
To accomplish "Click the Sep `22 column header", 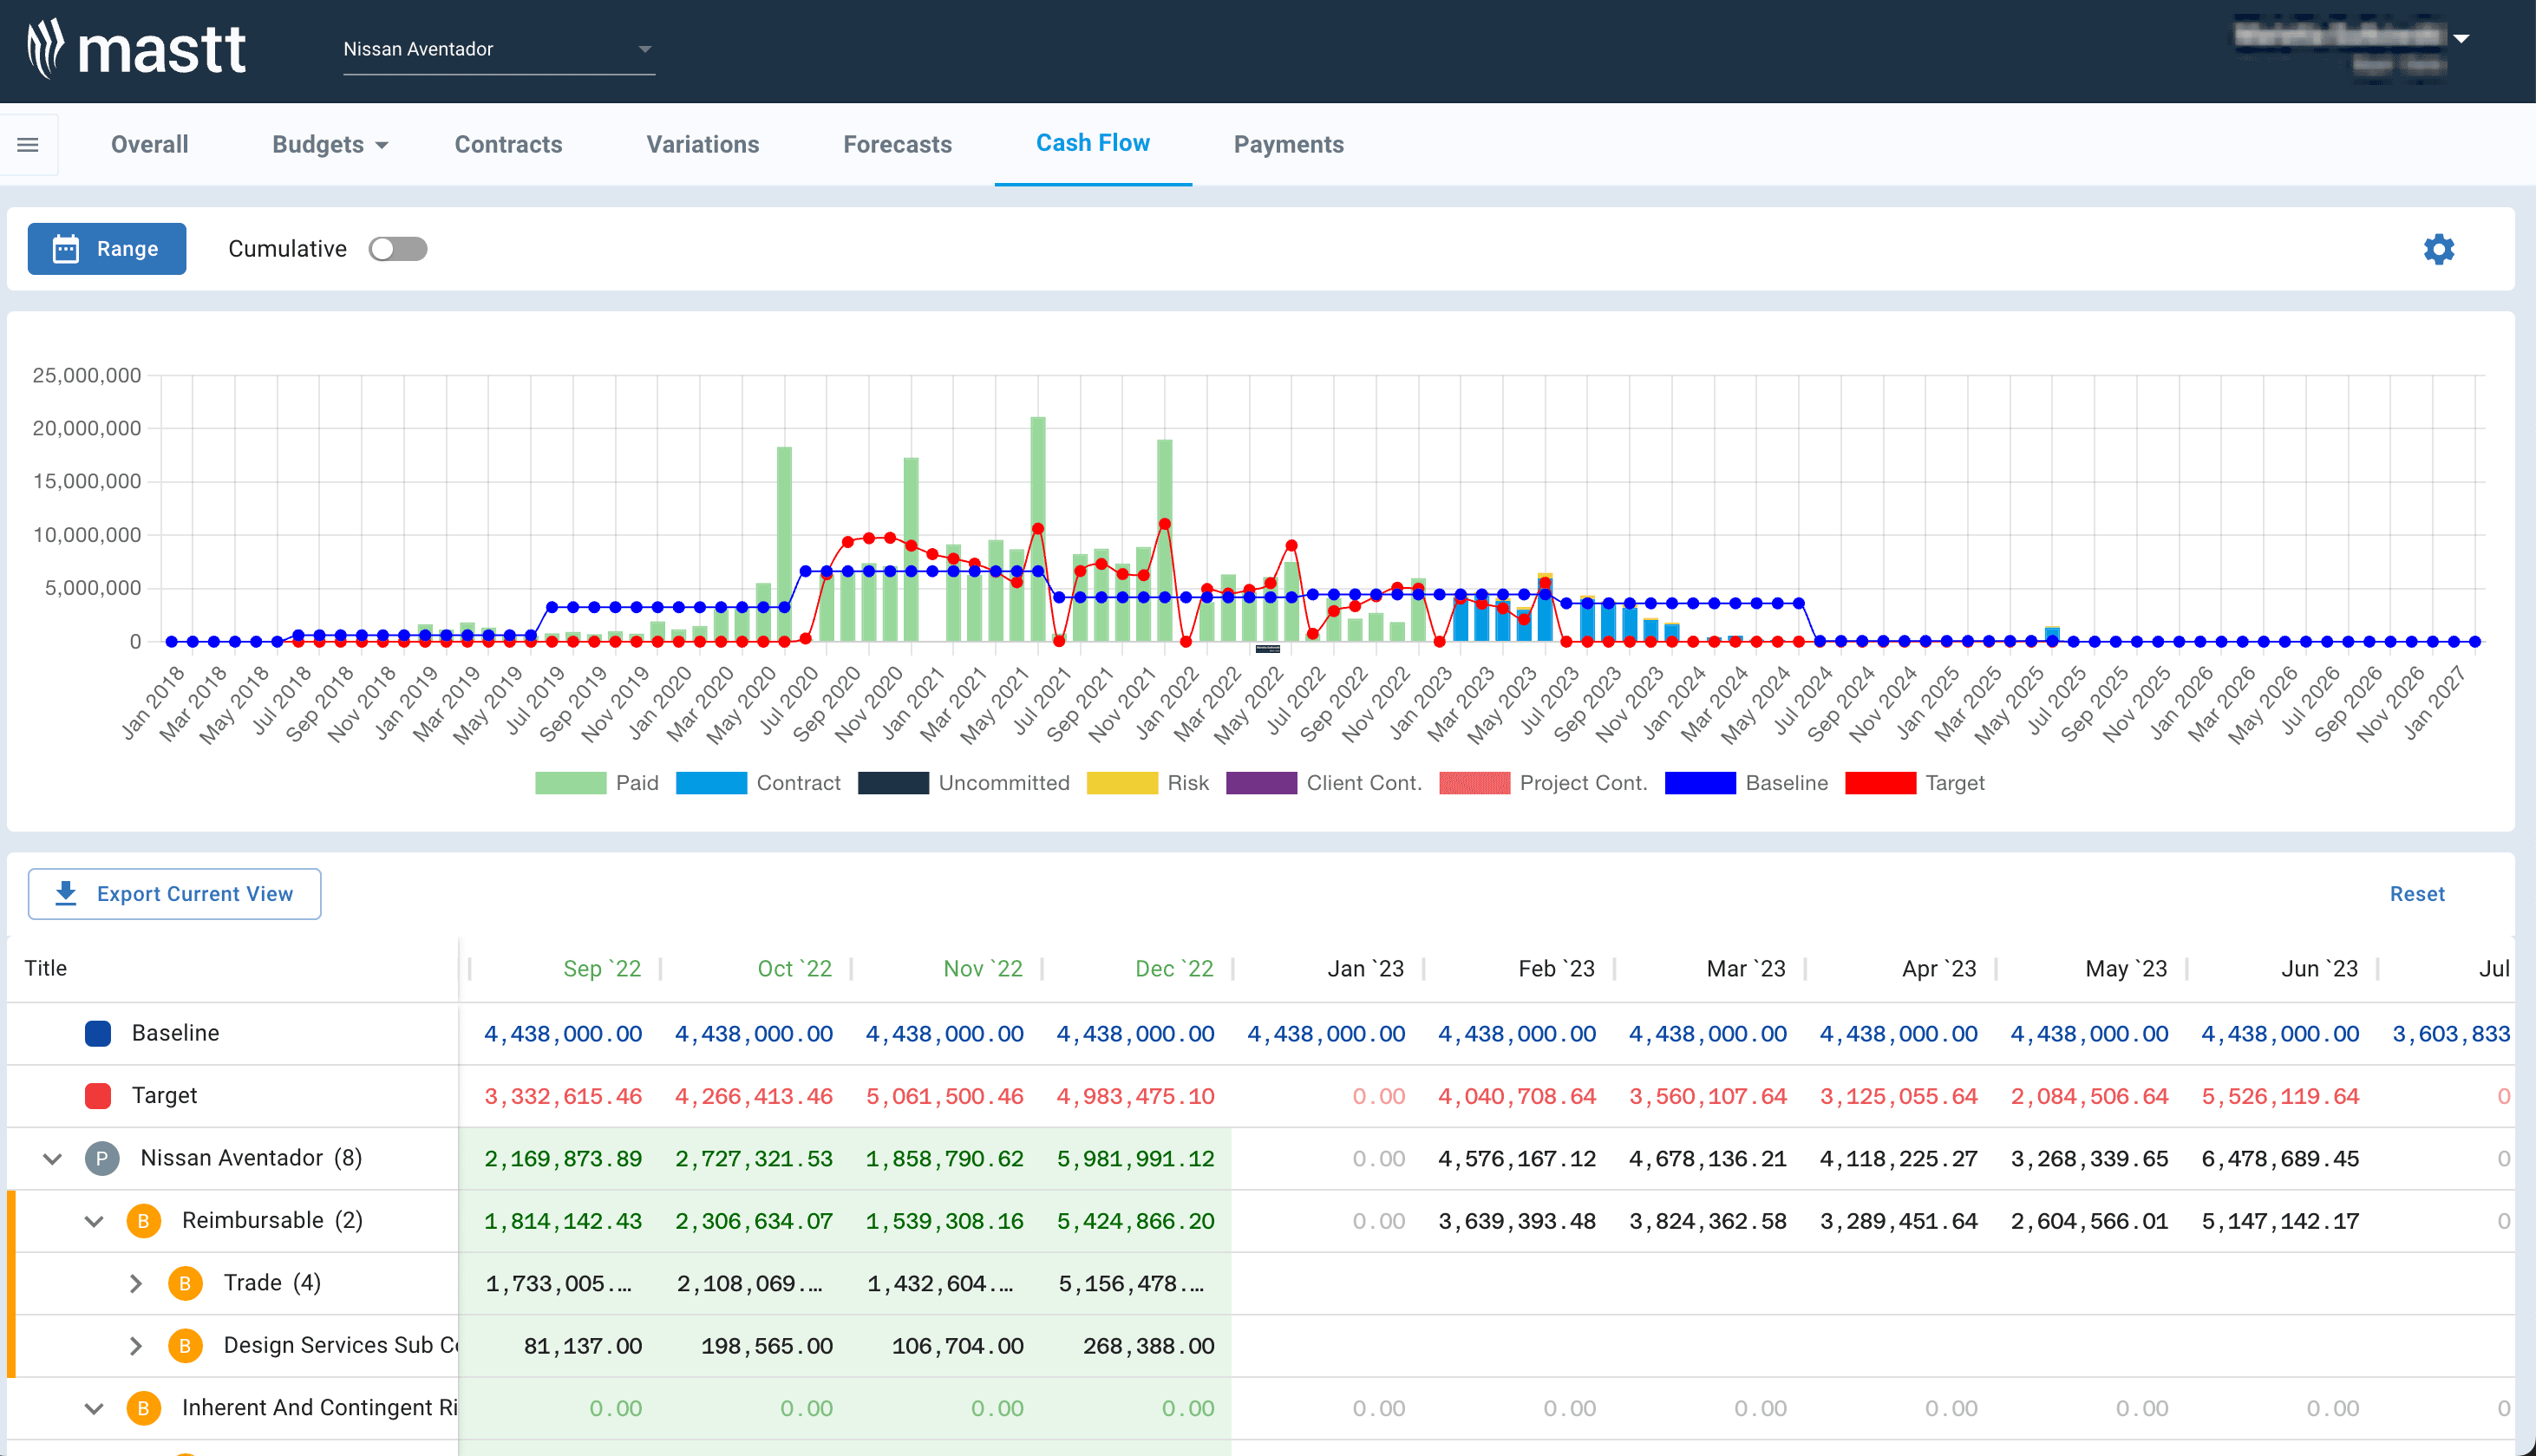I will click(602, 968).
